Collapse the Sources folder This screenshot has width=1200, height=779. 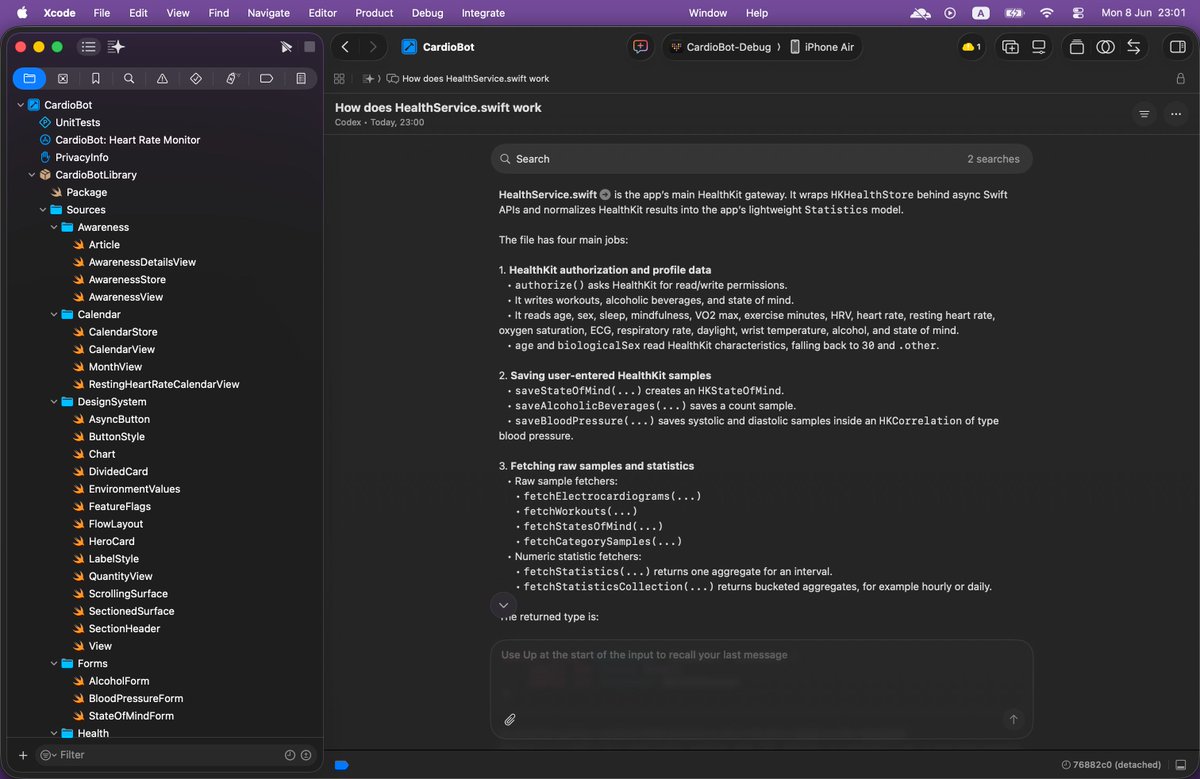[43, 210]
